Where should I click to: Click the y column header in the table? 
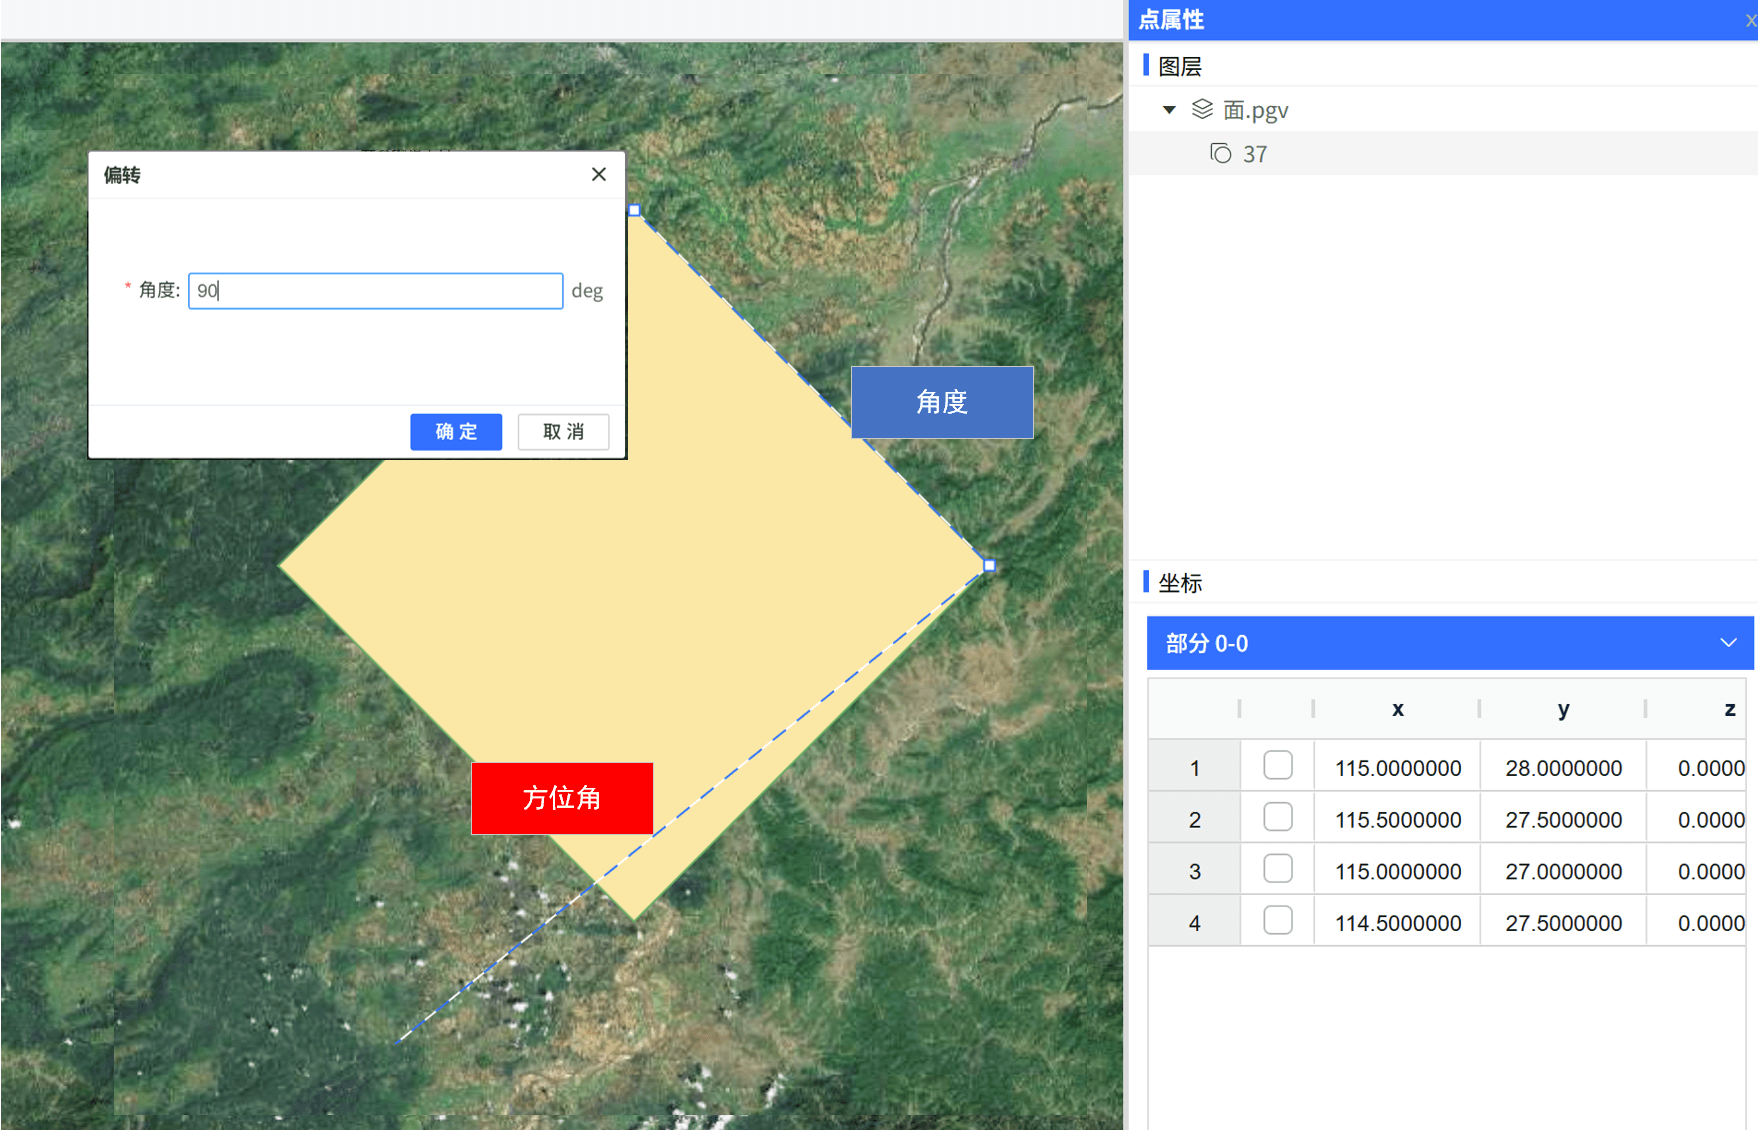coord(1563,709)
